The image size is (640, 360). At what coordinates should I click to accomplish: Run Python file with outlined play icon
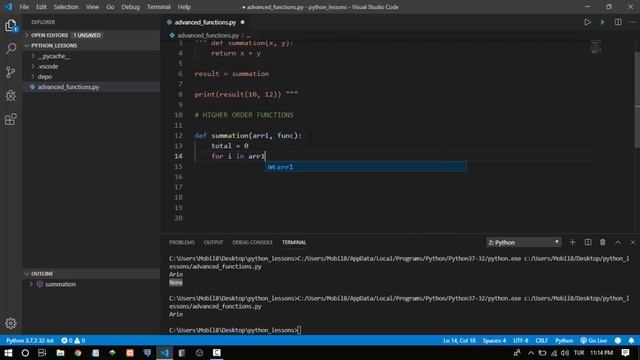[587, 22]
